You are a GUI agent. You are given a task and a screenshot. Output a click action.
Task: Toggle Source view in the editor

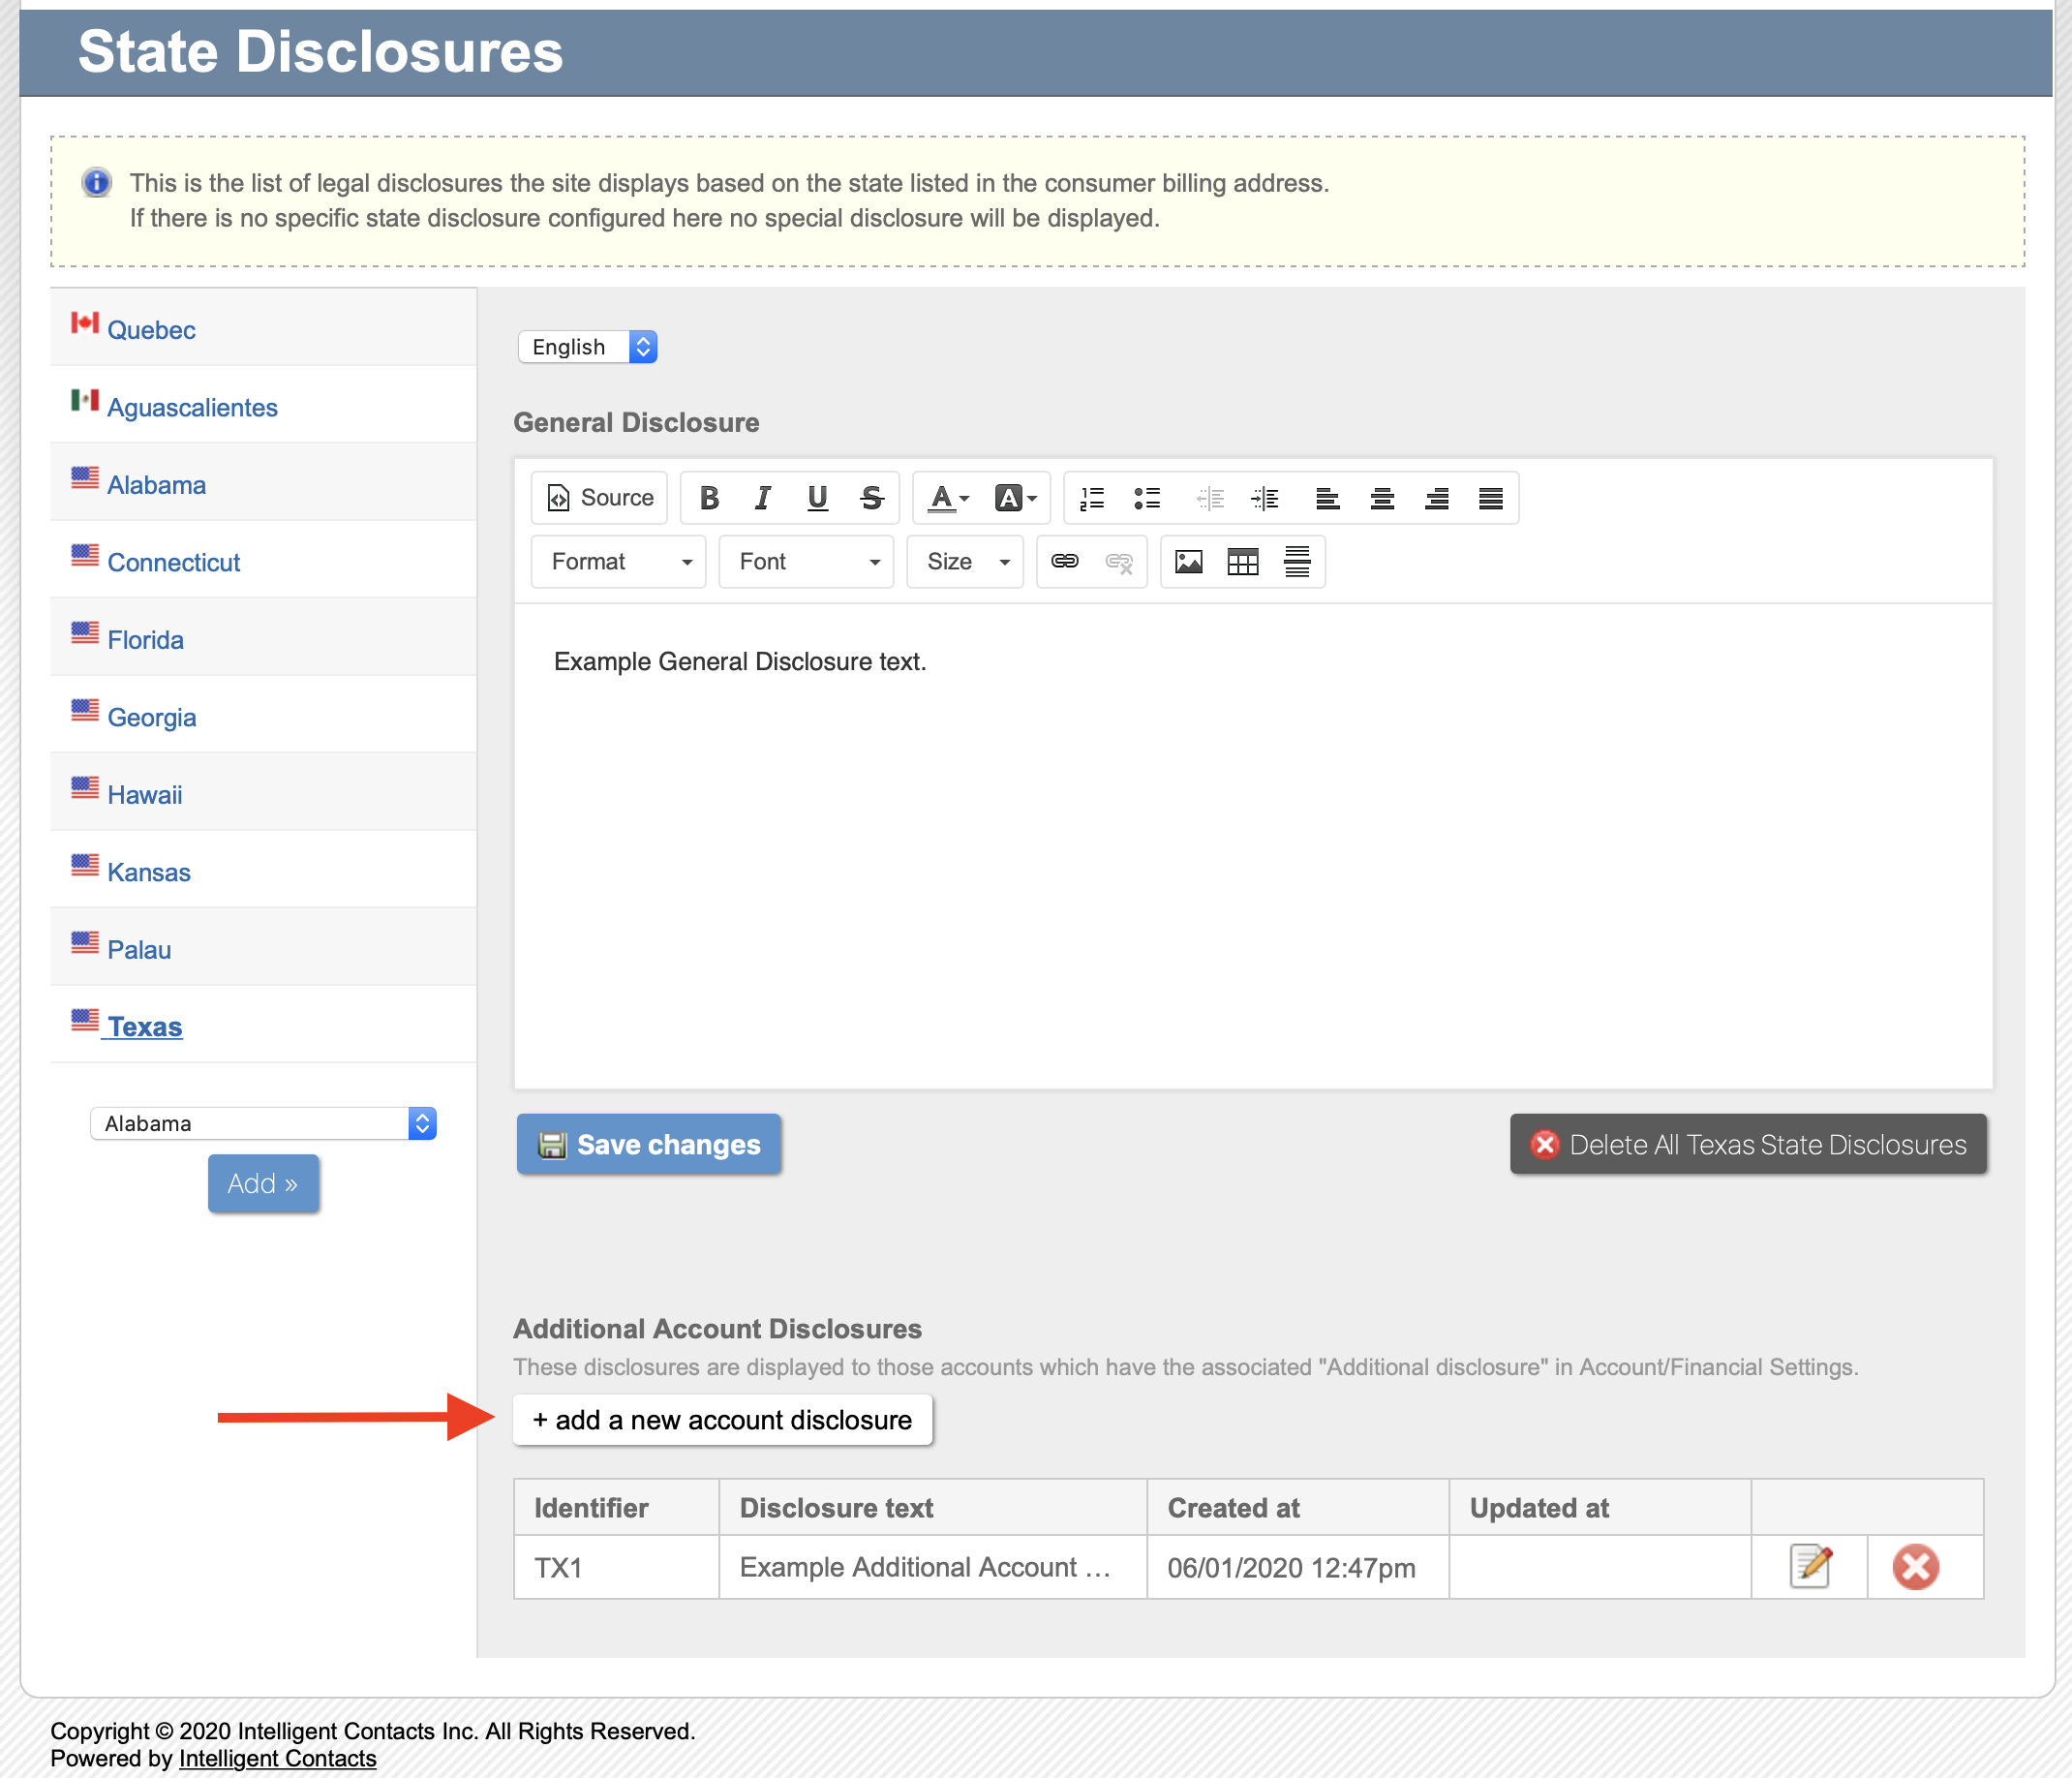point(600,498)
